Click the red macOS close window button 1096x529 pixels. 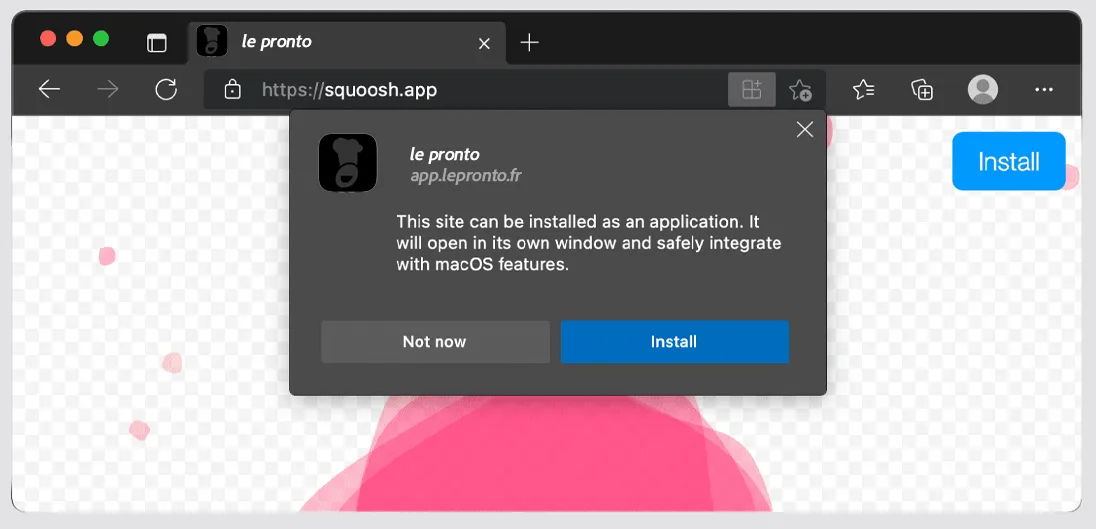click(48, 38)
